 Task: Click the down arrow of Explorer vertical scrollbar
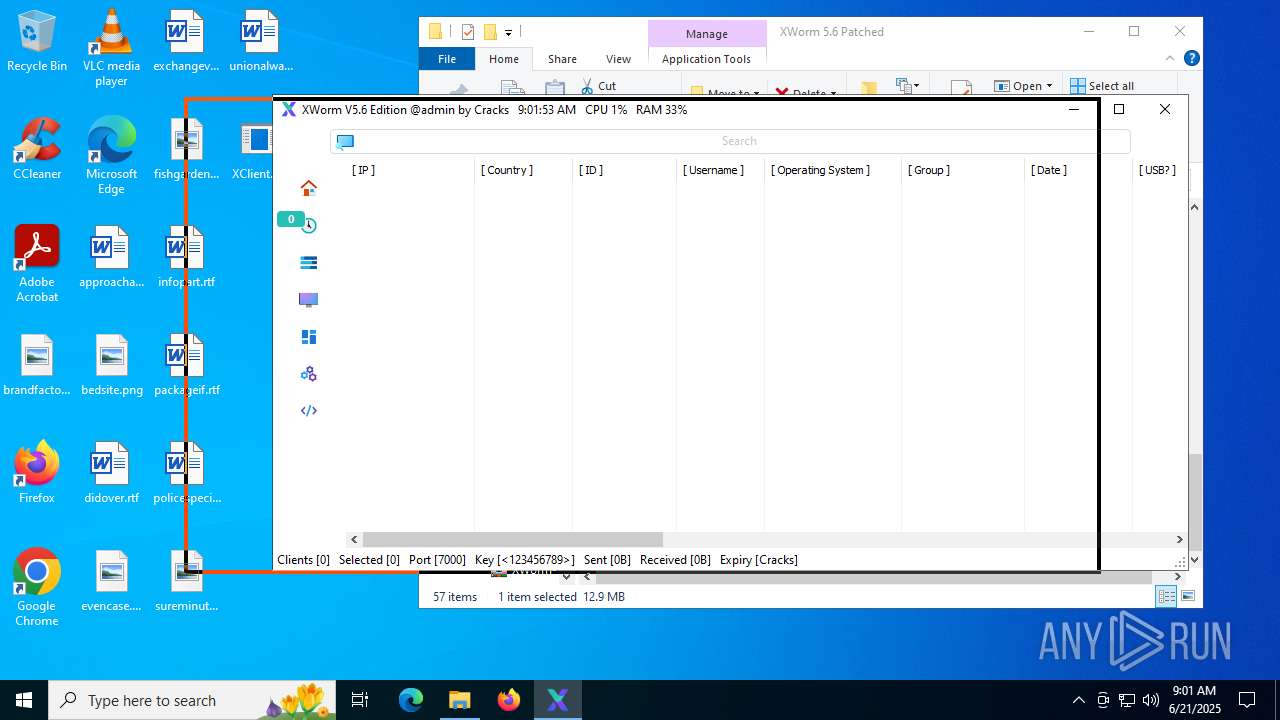[1195, 560]
